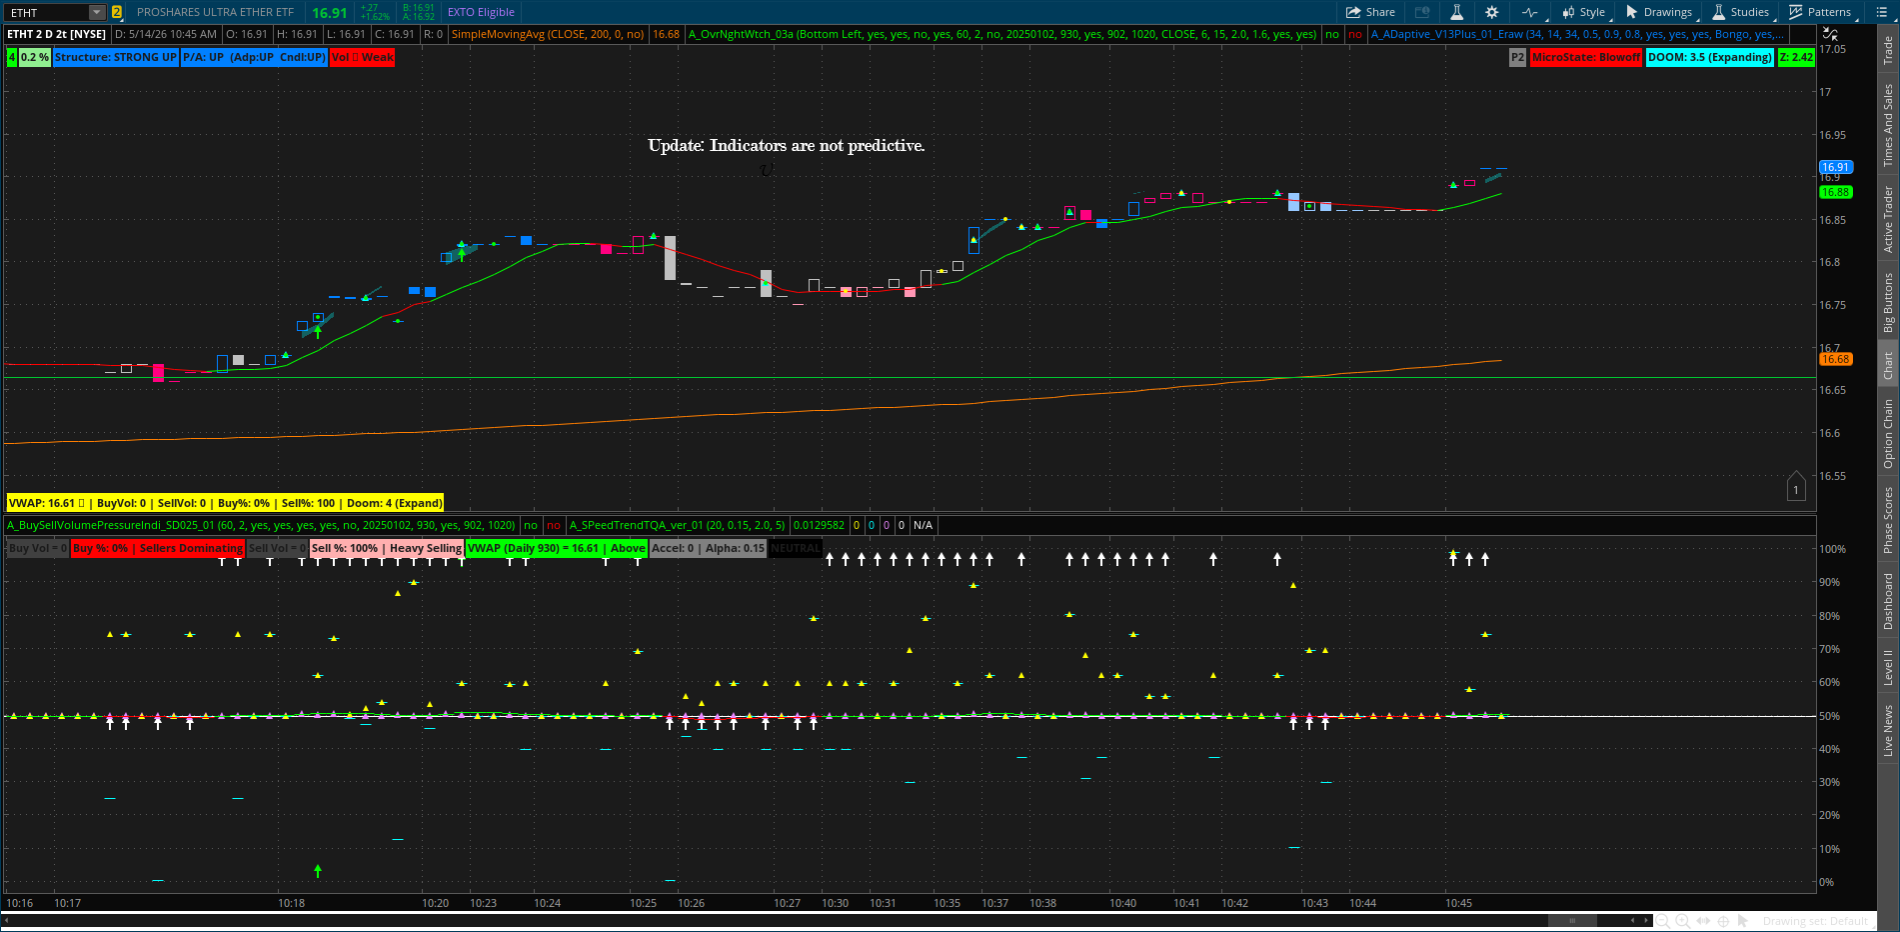Click the scroll left arrow
This screenshot has width=1900, height=932.
click(x=1634, y=921)
